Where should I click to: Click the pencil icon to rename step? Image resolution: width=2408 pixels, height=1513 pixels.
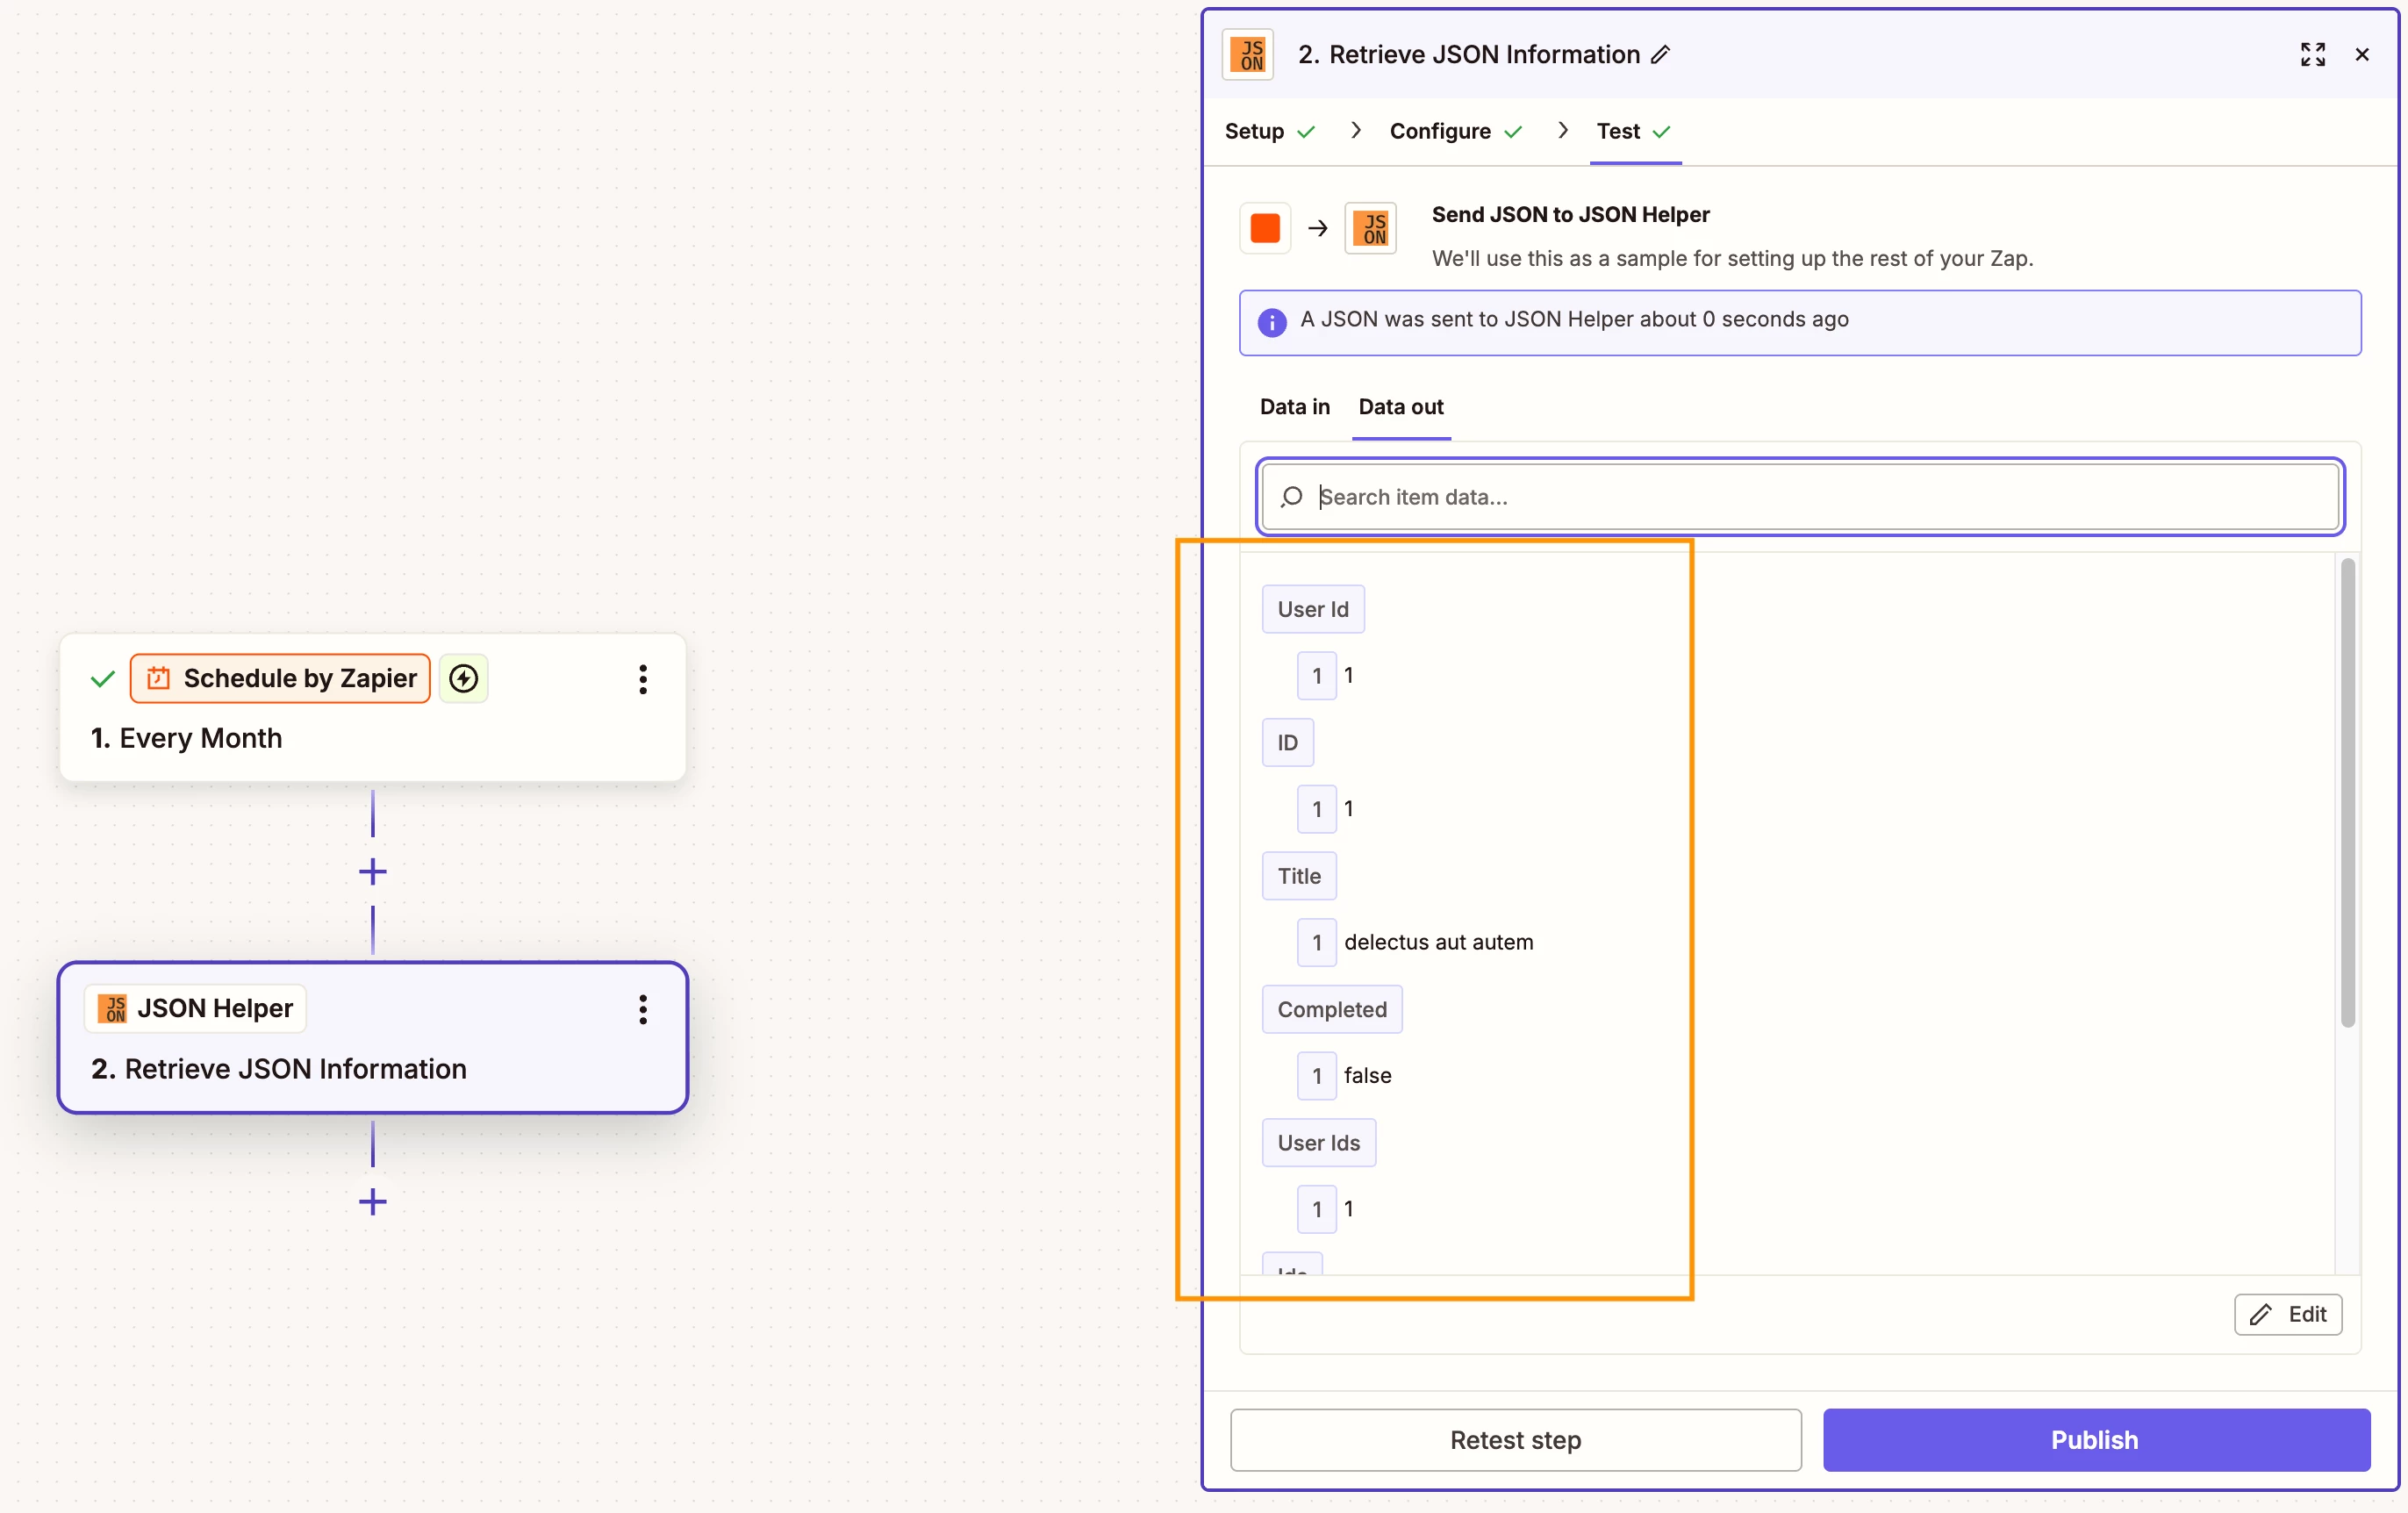(x=1661, y=55)
